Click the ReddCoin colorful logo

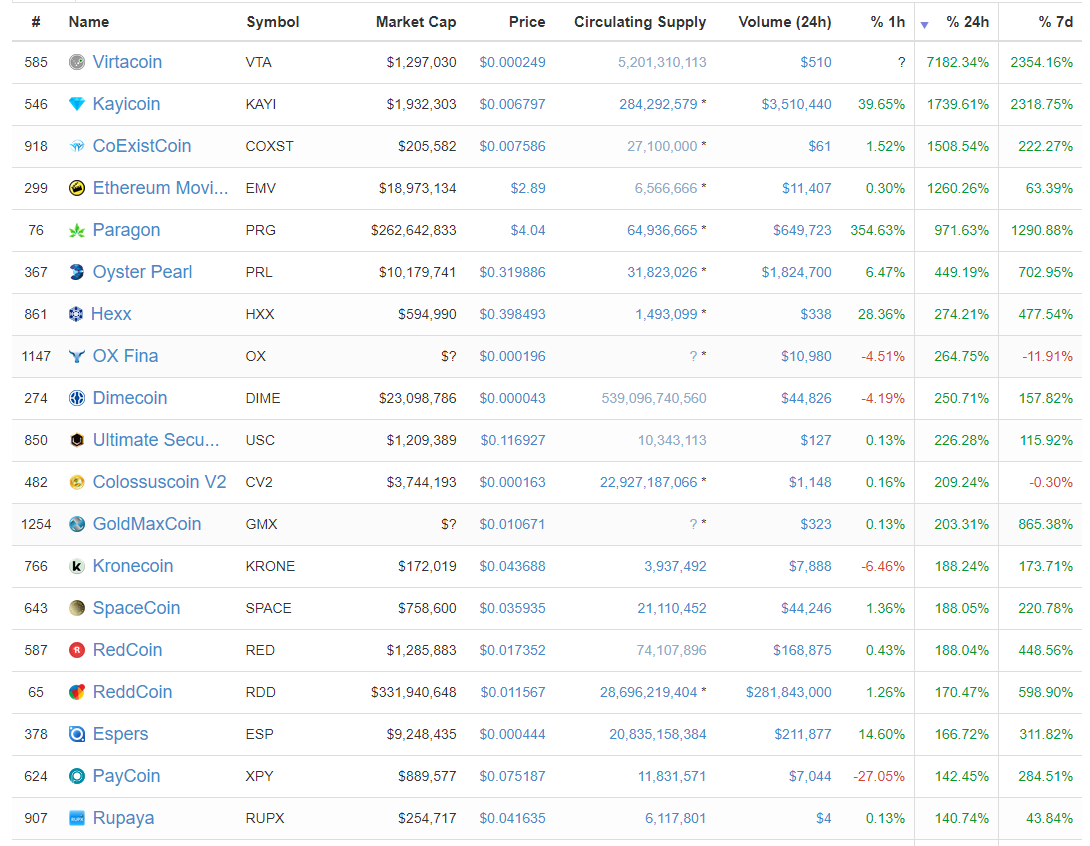click(76, 692)
